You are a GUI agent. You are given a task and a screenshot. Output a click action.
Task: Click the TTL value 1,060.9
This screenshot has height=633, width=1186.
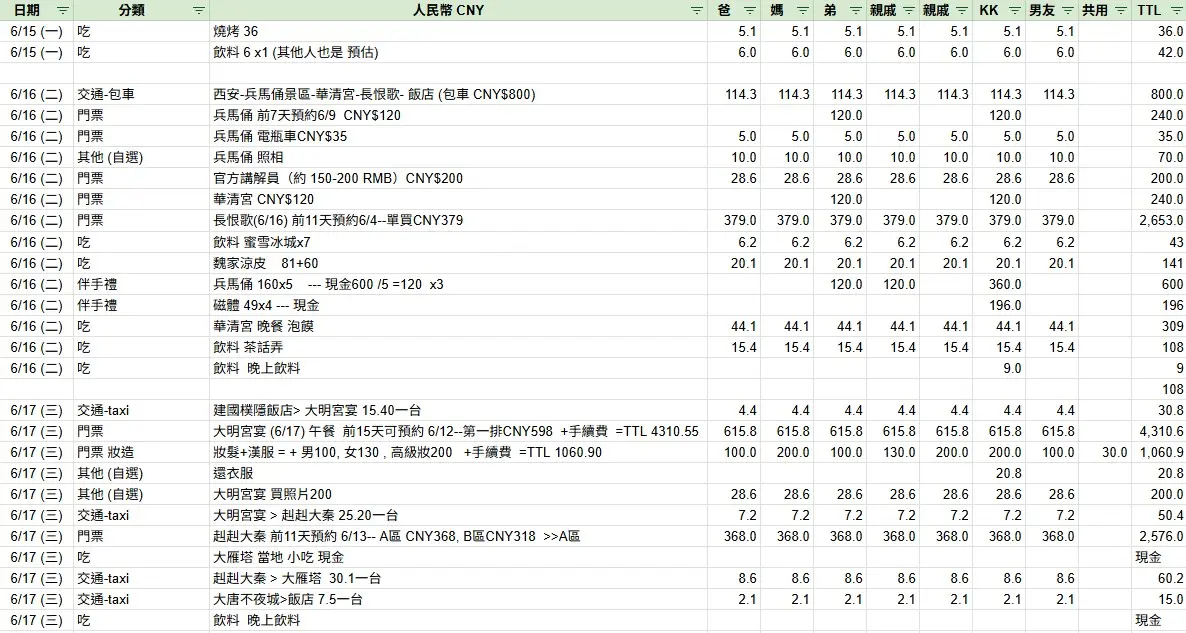[1159, 452]
